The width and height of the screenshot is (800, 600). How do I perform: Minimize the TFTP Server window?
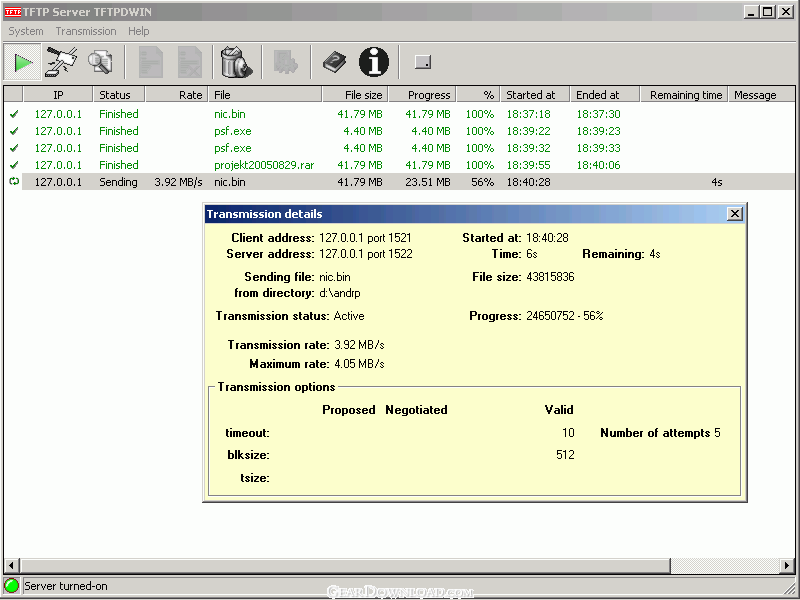pyautogui.click(x=750, y=12)
